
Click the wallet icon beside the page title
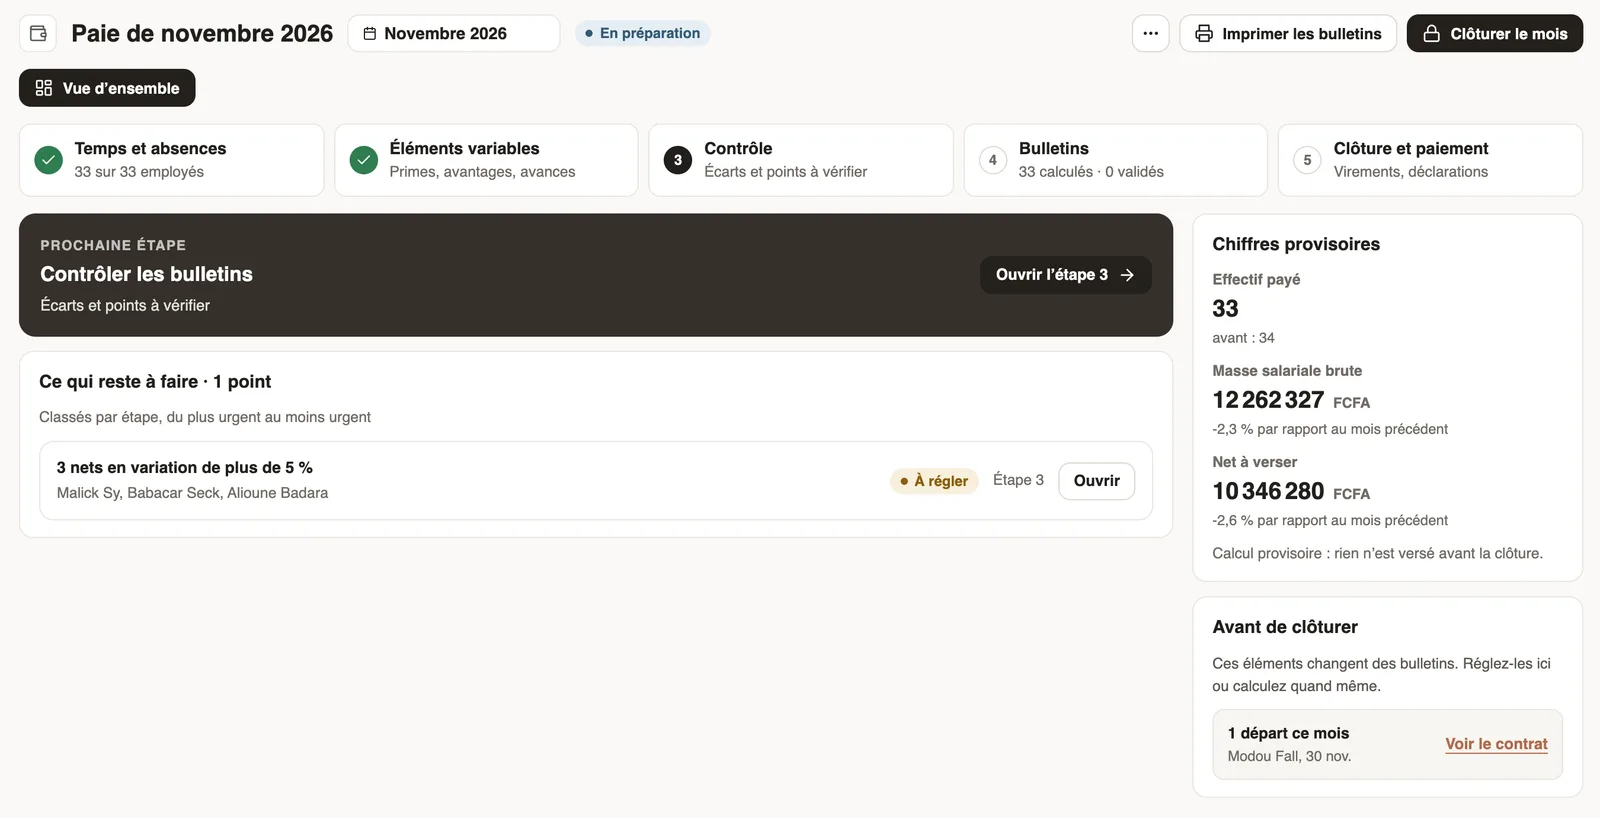(38, 33)
